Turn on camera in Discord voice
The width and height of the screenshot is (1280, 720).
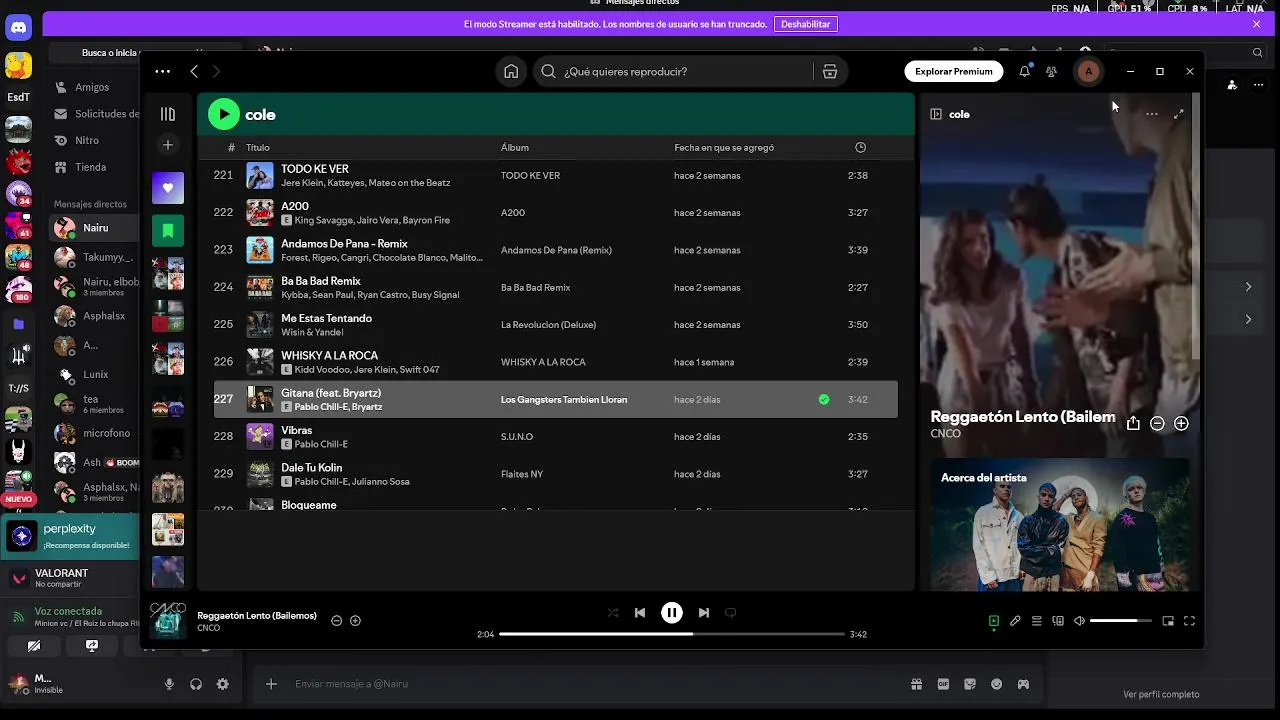point(34,646)
